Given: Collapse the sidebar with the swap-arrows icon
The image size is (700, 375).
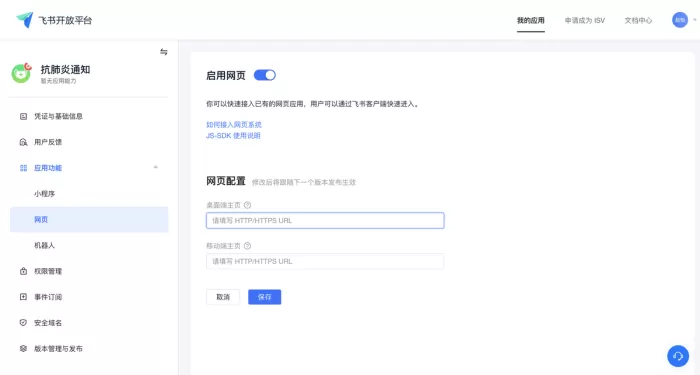Looking at the screenshot, I should pos(164,52).
